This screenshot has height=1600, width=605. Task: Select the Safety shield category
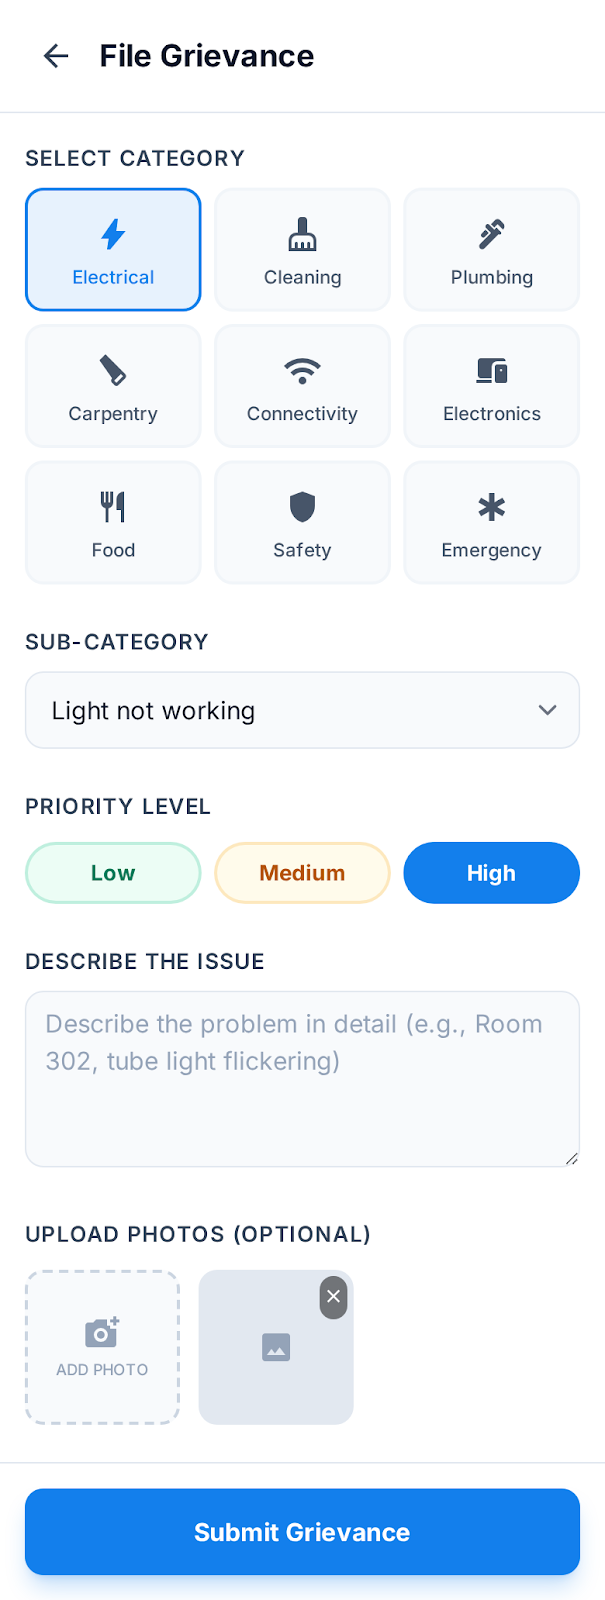[x=302, y=522]
